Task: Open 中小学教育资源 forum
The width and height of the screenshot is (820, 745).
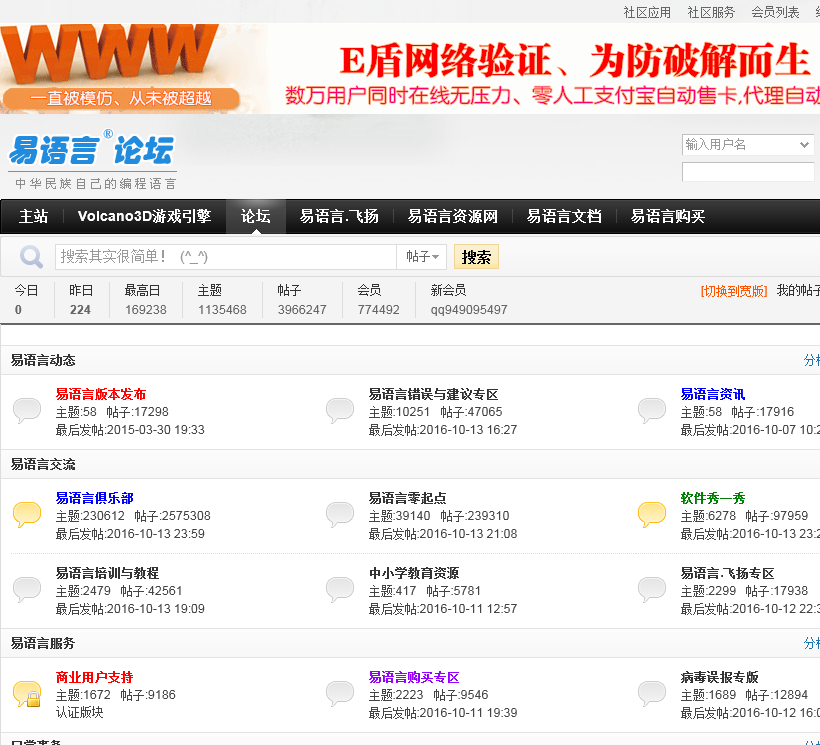Action: [414, 573]
